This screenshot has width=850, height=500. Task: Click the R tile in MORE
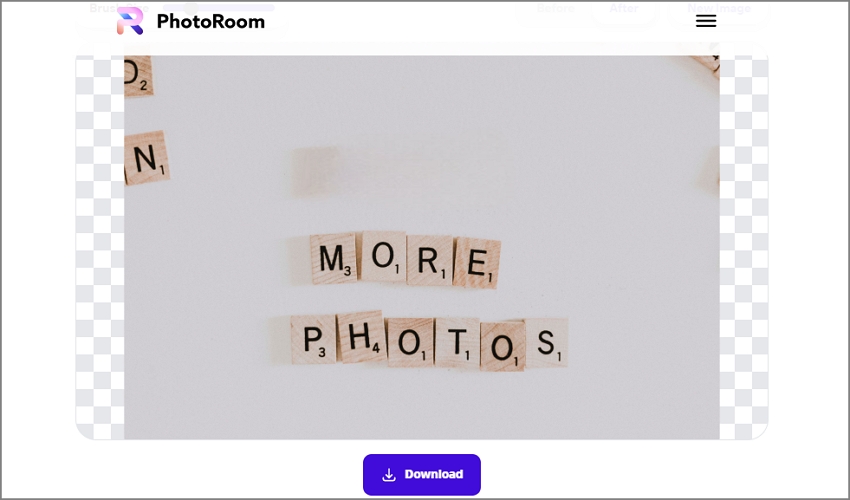tap(430, 260)
